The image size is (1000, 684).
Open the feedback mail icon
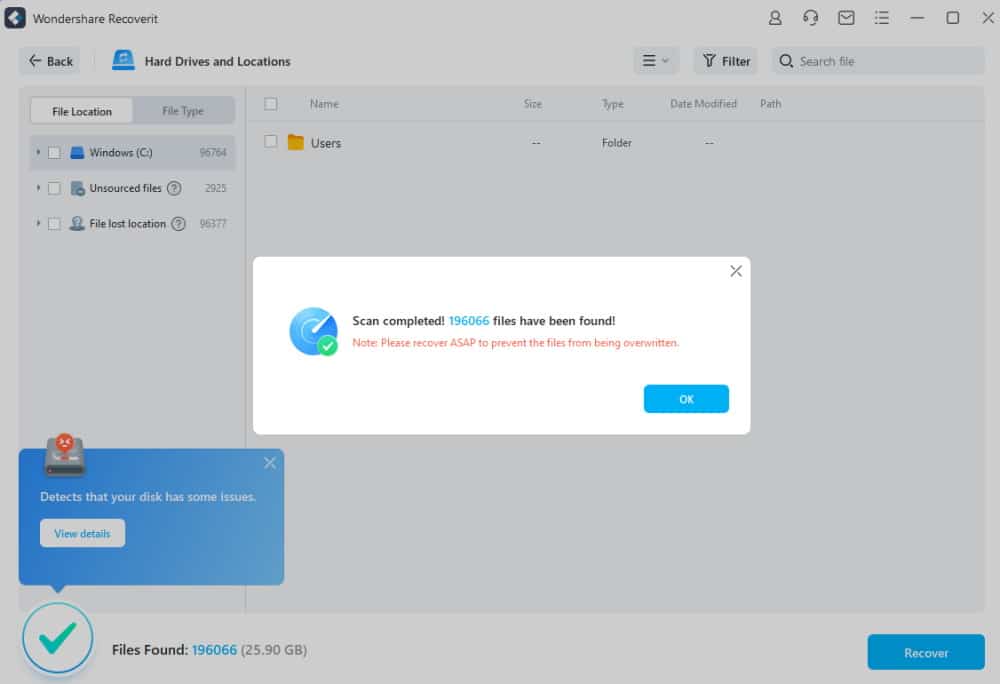(x=846, y=17)
